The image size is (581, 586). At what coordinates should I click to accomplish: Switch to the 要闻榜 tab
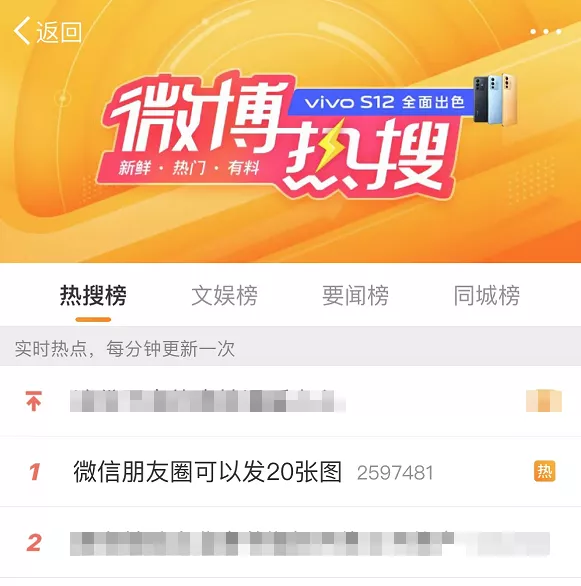click(x=355, y=295)
